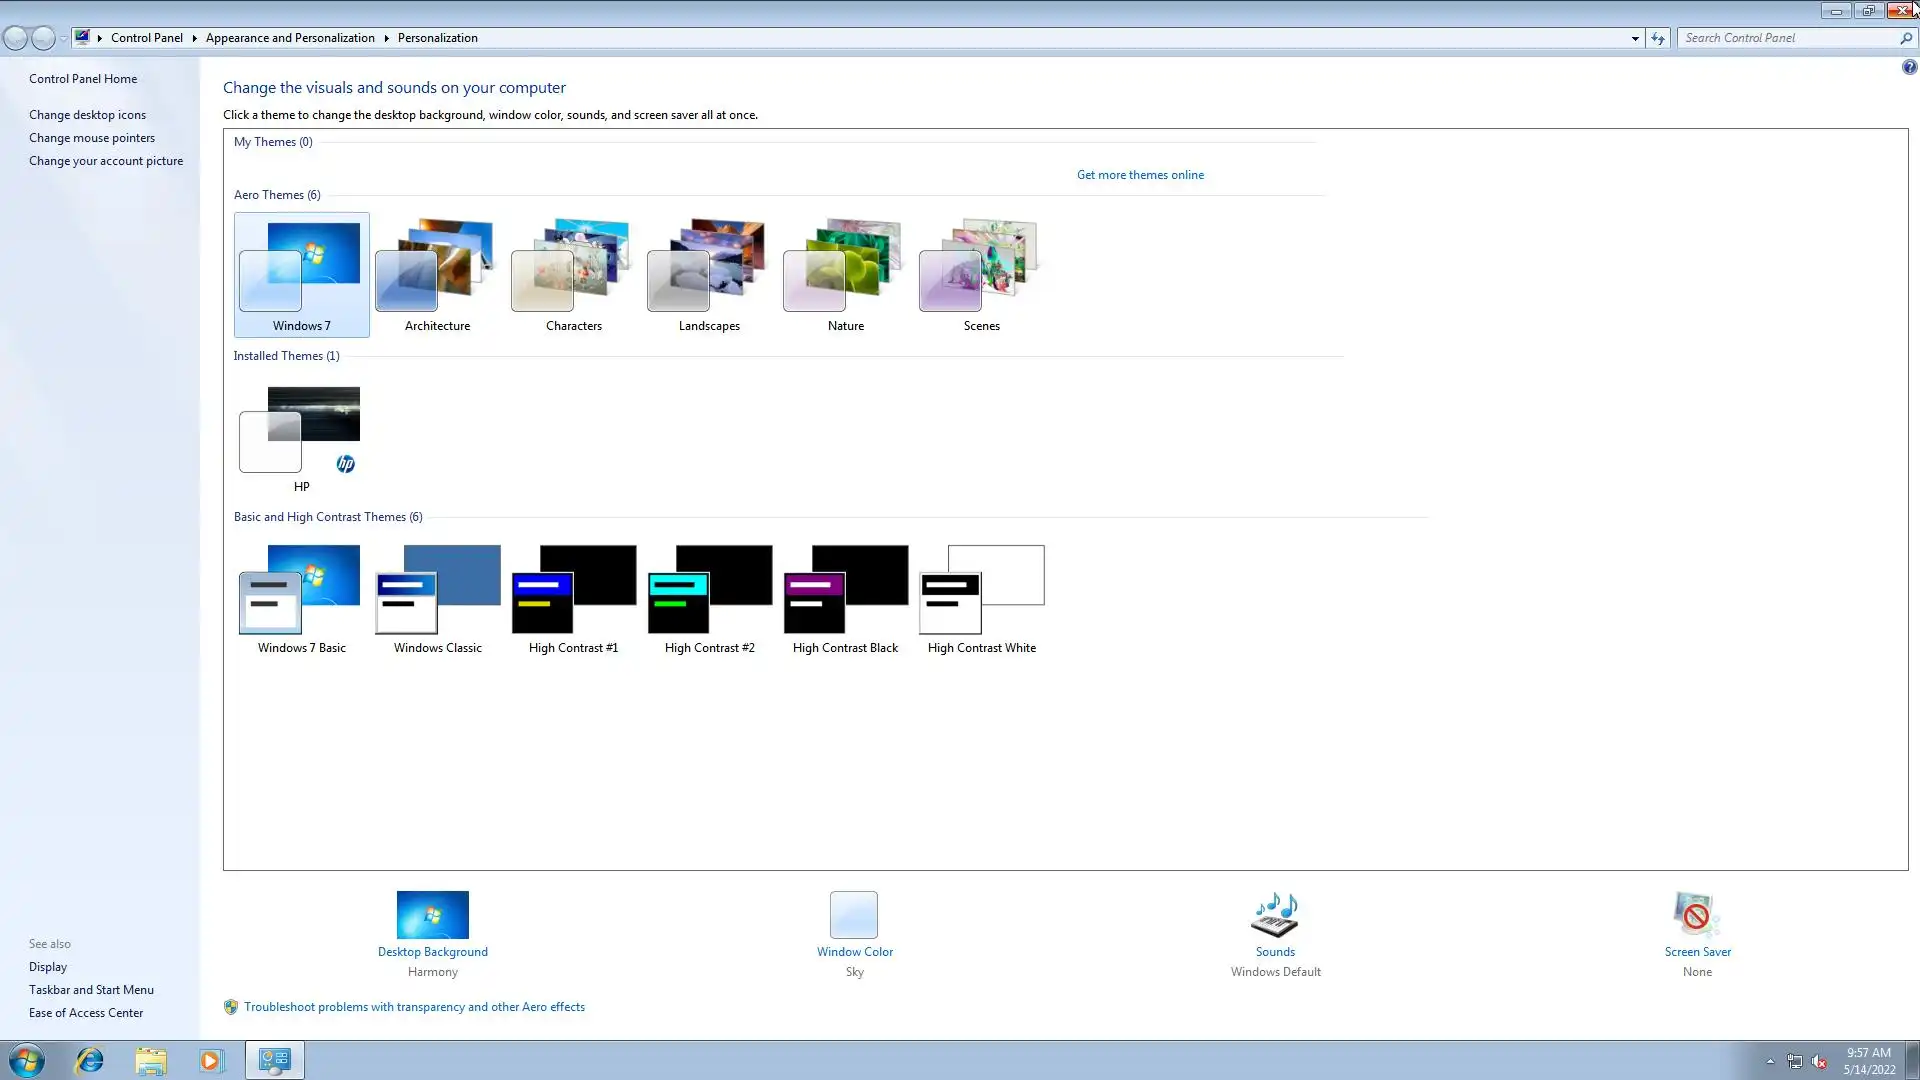The image size is (1920, 1080).
Task: Open the Desktop Background settings icon
Action: click(432, 914)
